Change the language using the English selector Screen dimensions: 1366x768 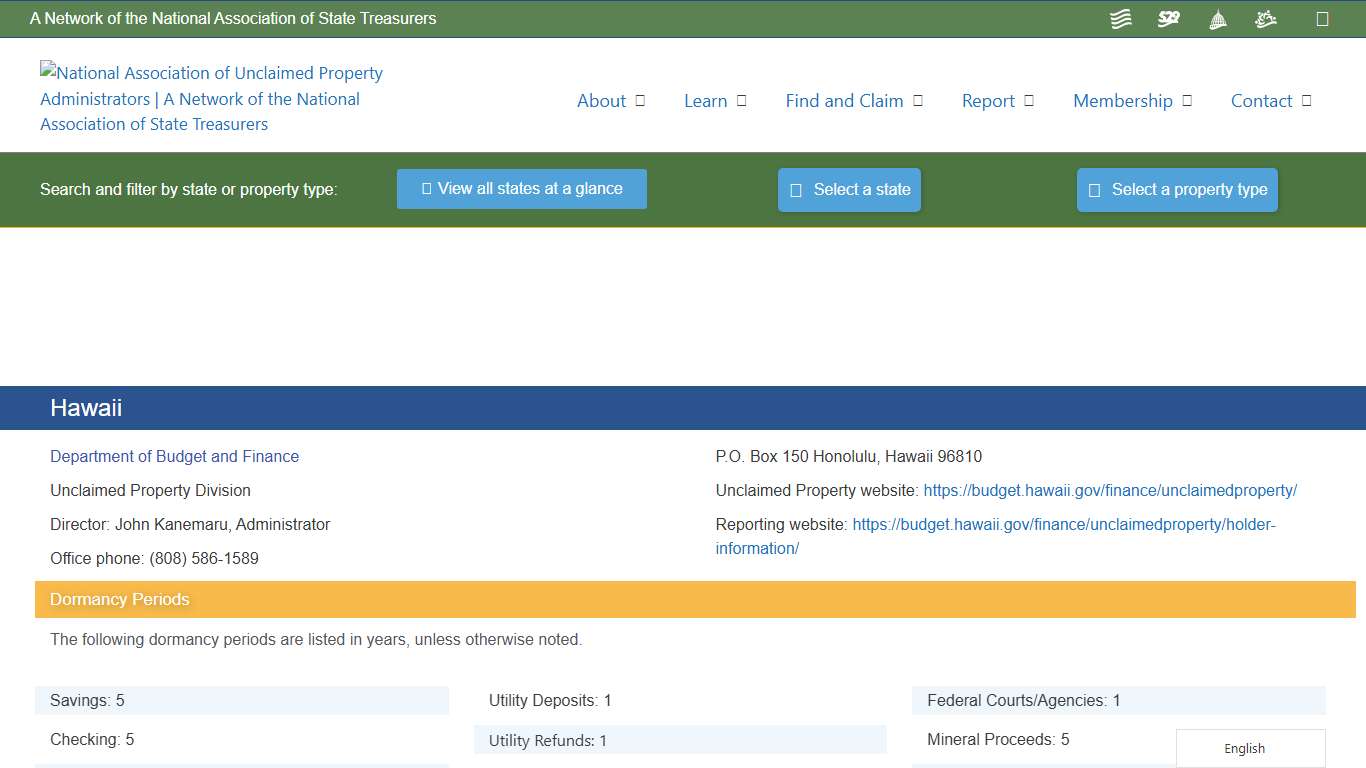[x=1244, y=748]
